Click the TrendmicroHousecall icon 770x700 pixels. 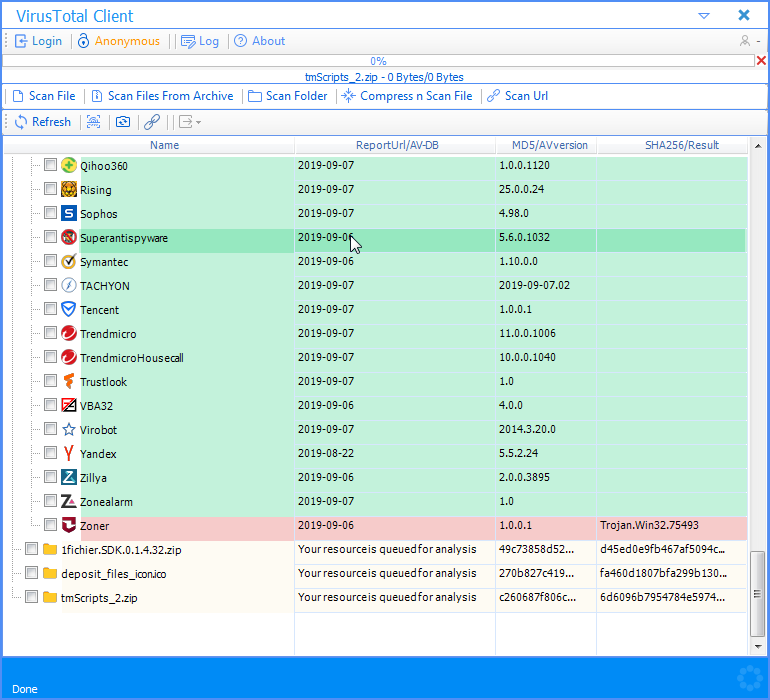69,357
